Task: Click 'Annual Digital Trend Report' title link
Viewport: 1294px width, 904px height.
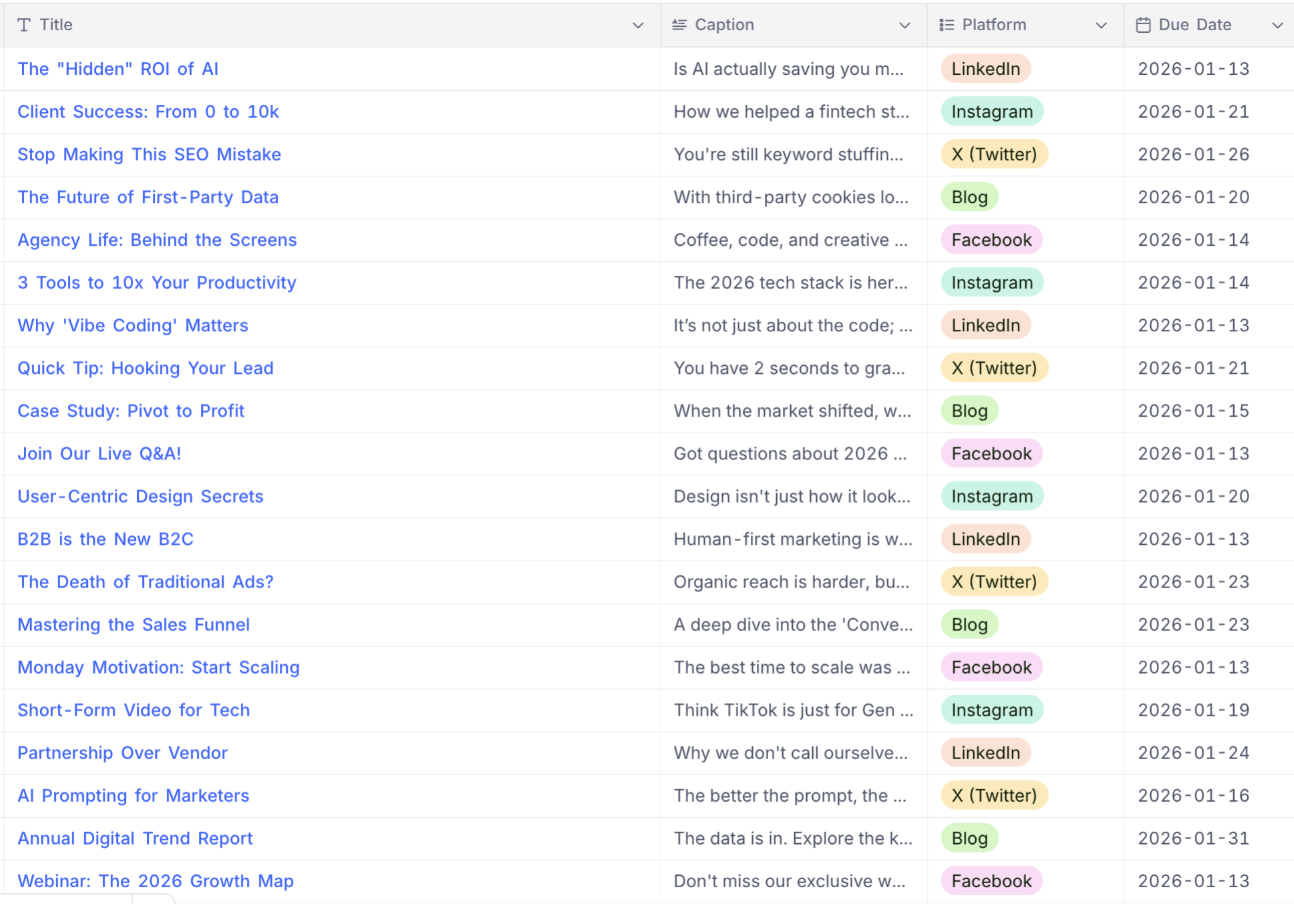Action: coord(135,838)
